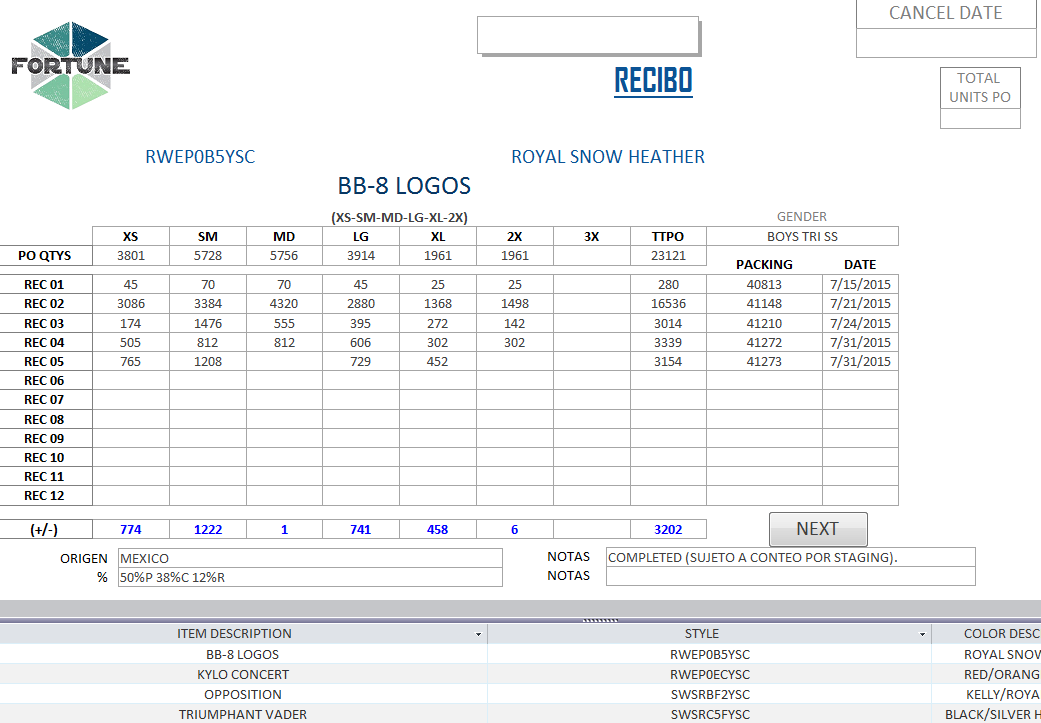
Task: Click the Fortune logo image
Action: point(70,65)
